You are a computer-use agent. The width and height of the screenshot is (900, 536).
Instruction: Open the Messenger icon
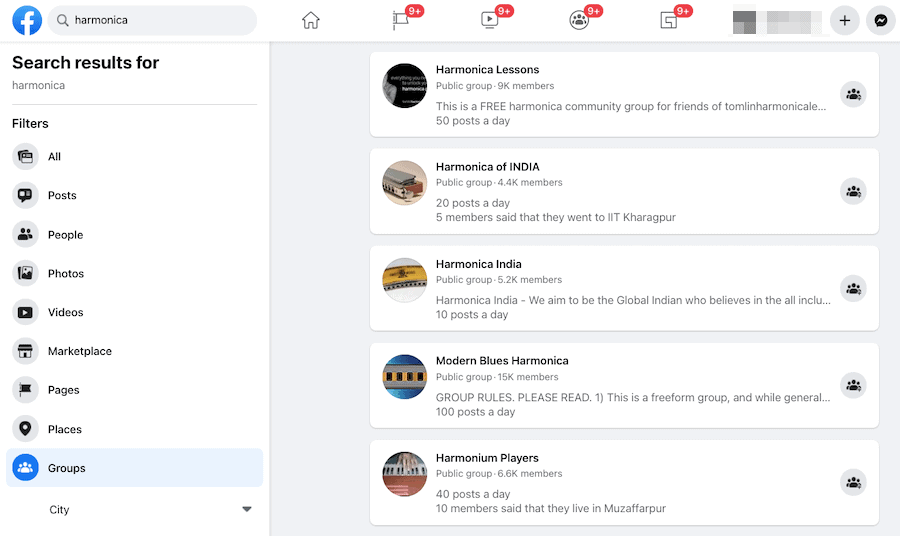coord(881,20)
